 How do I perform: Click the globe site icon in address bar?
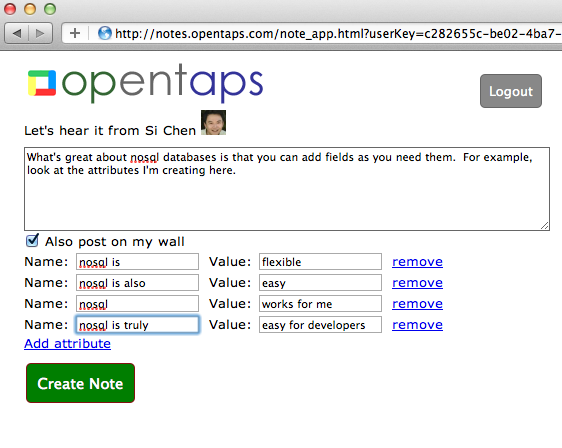(x=105, y=33)
